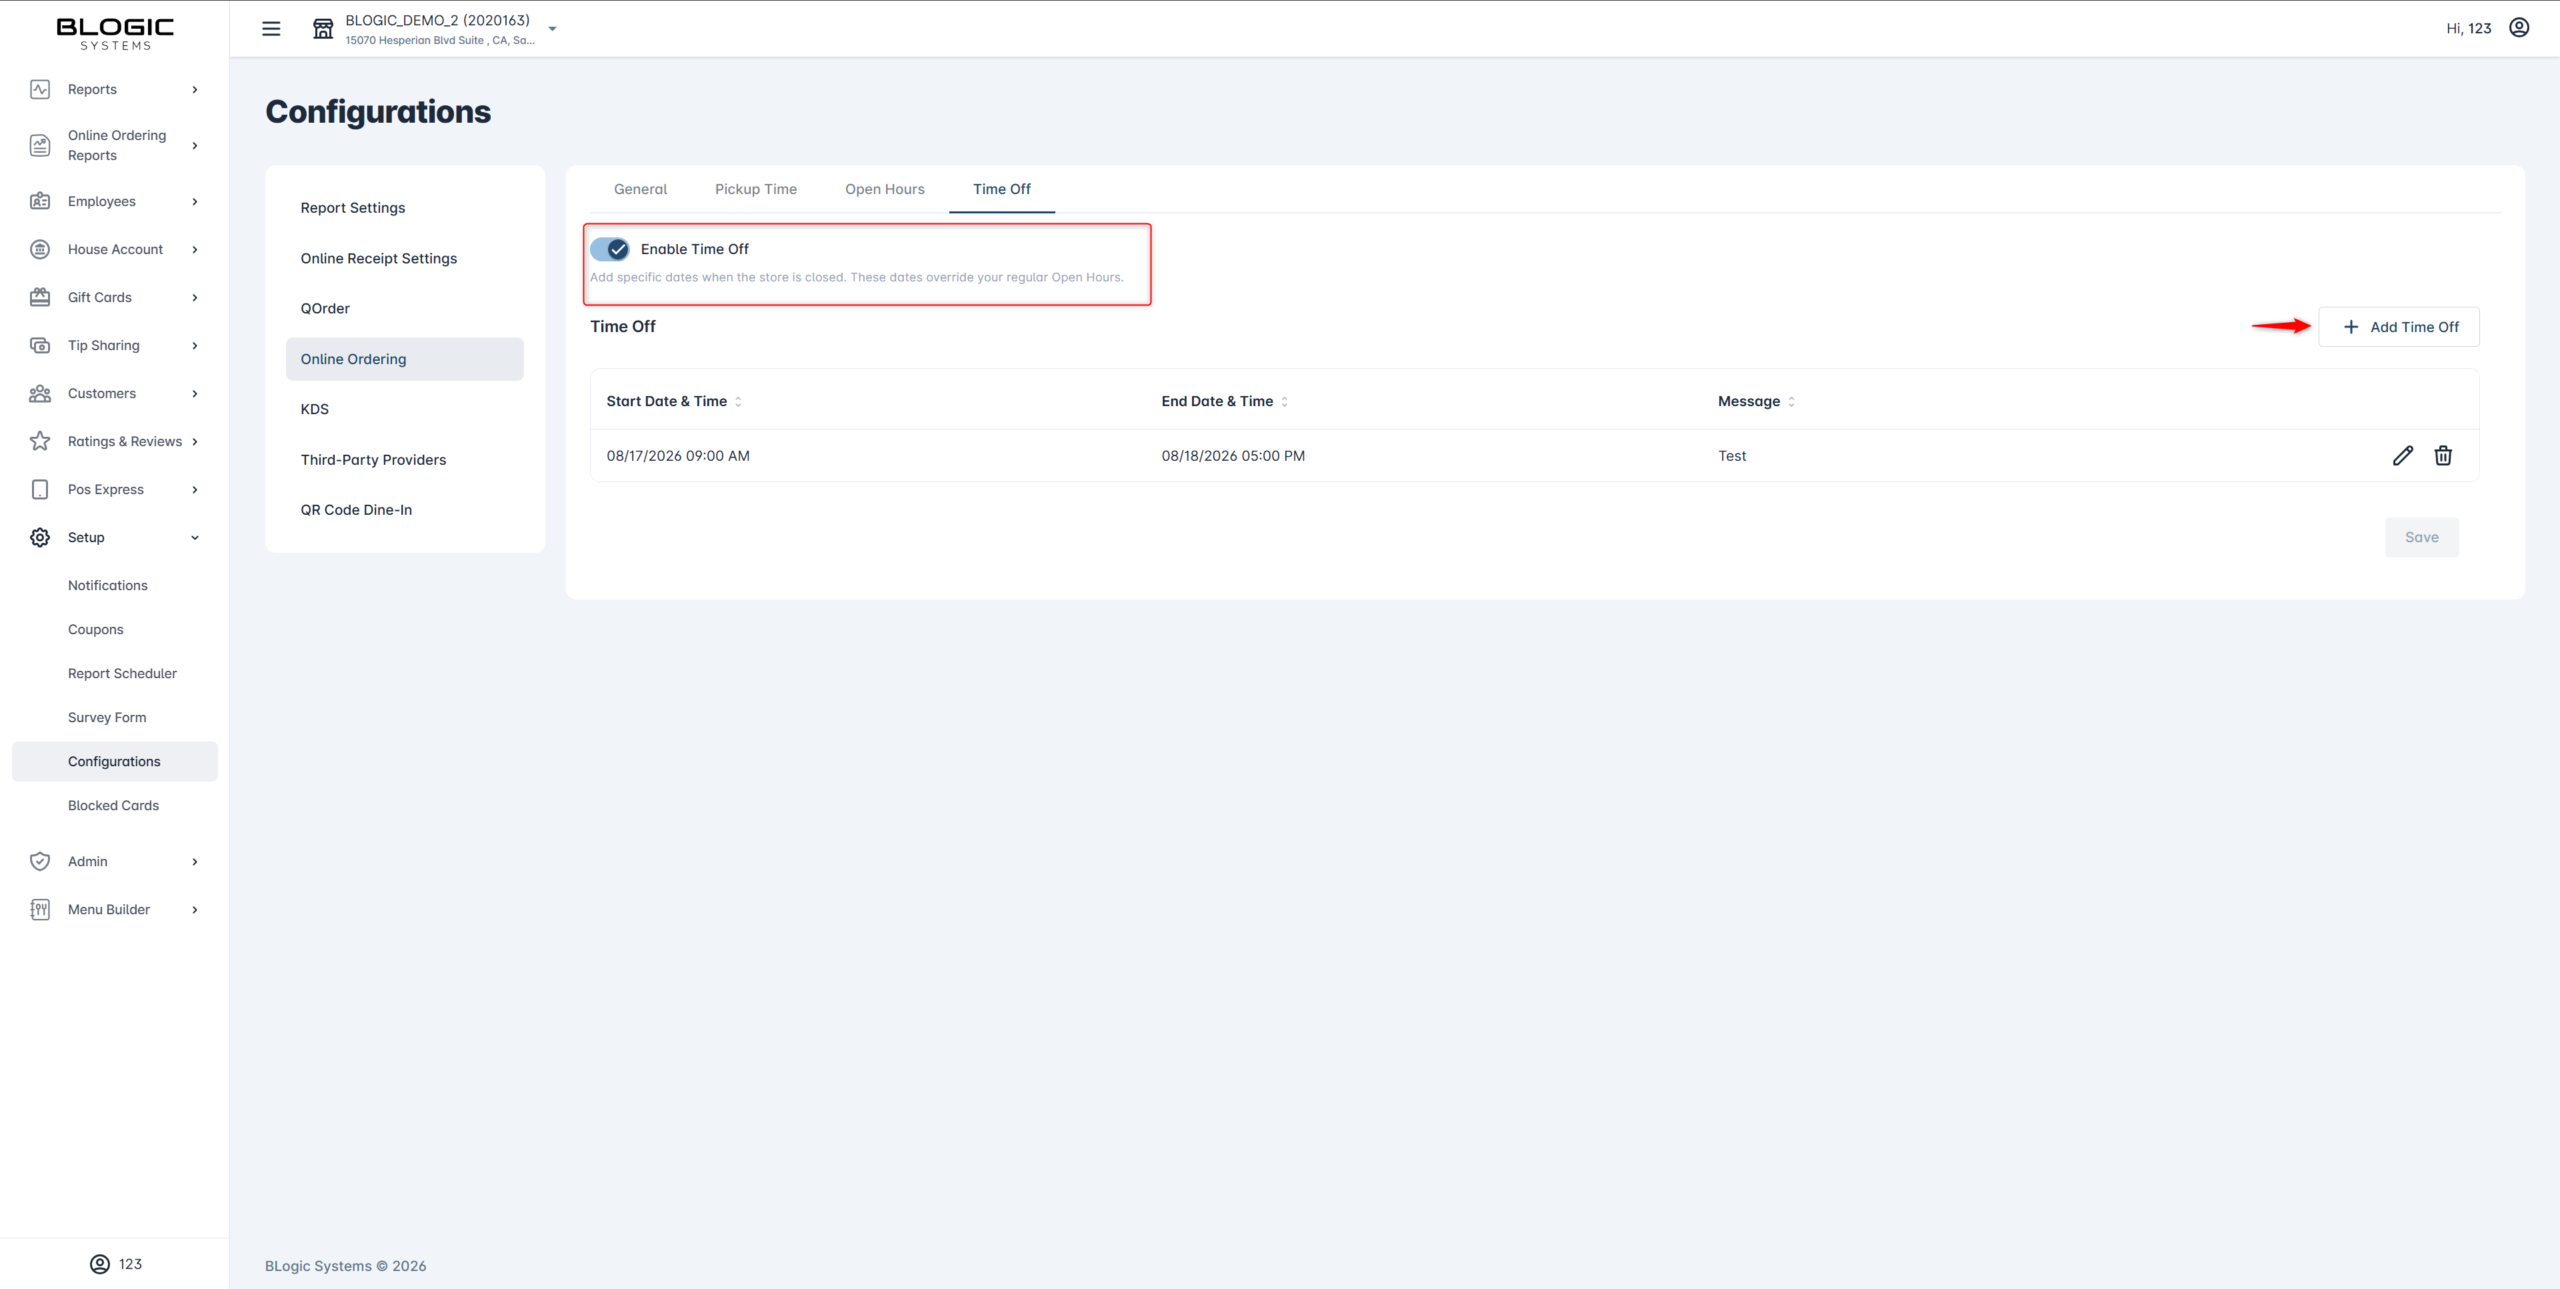Select the Time Off tab

click(1002, 189)
